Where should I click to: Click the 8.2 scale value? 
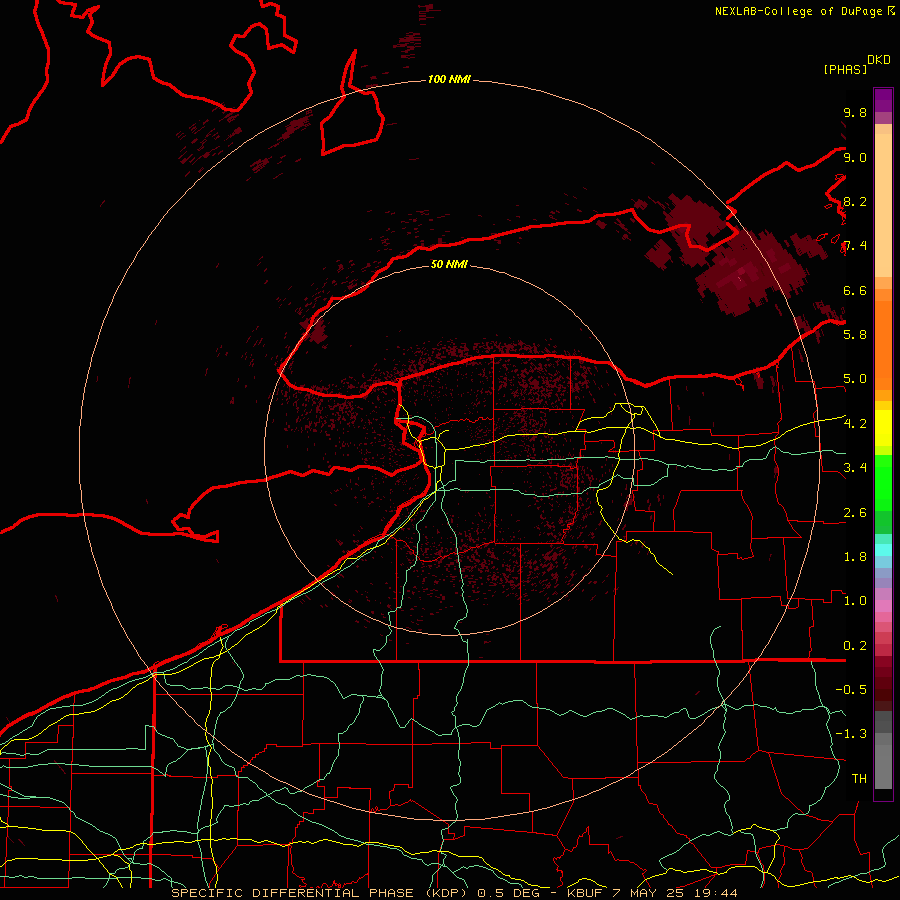tap(855, 201)
